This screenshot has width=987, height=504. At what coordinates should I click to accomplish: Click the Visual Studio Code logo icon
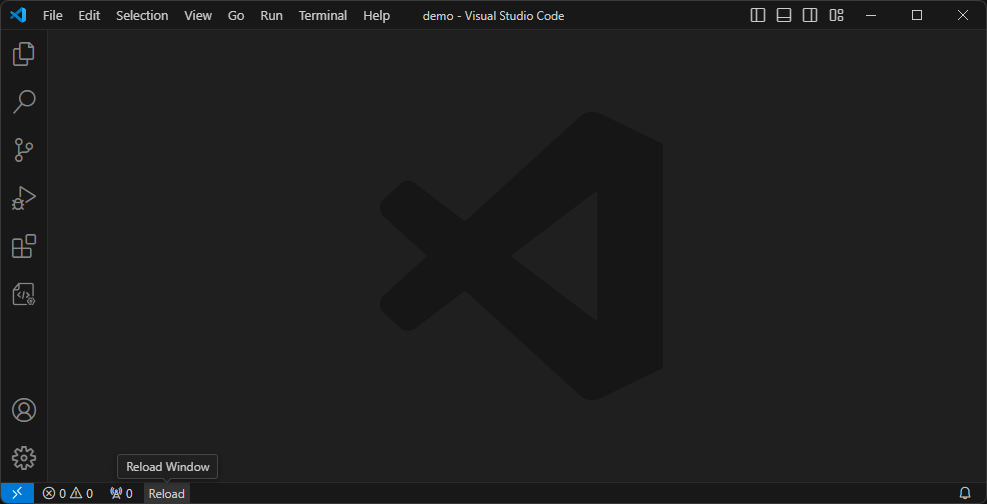pyautogui.click(x=18, y=15)
